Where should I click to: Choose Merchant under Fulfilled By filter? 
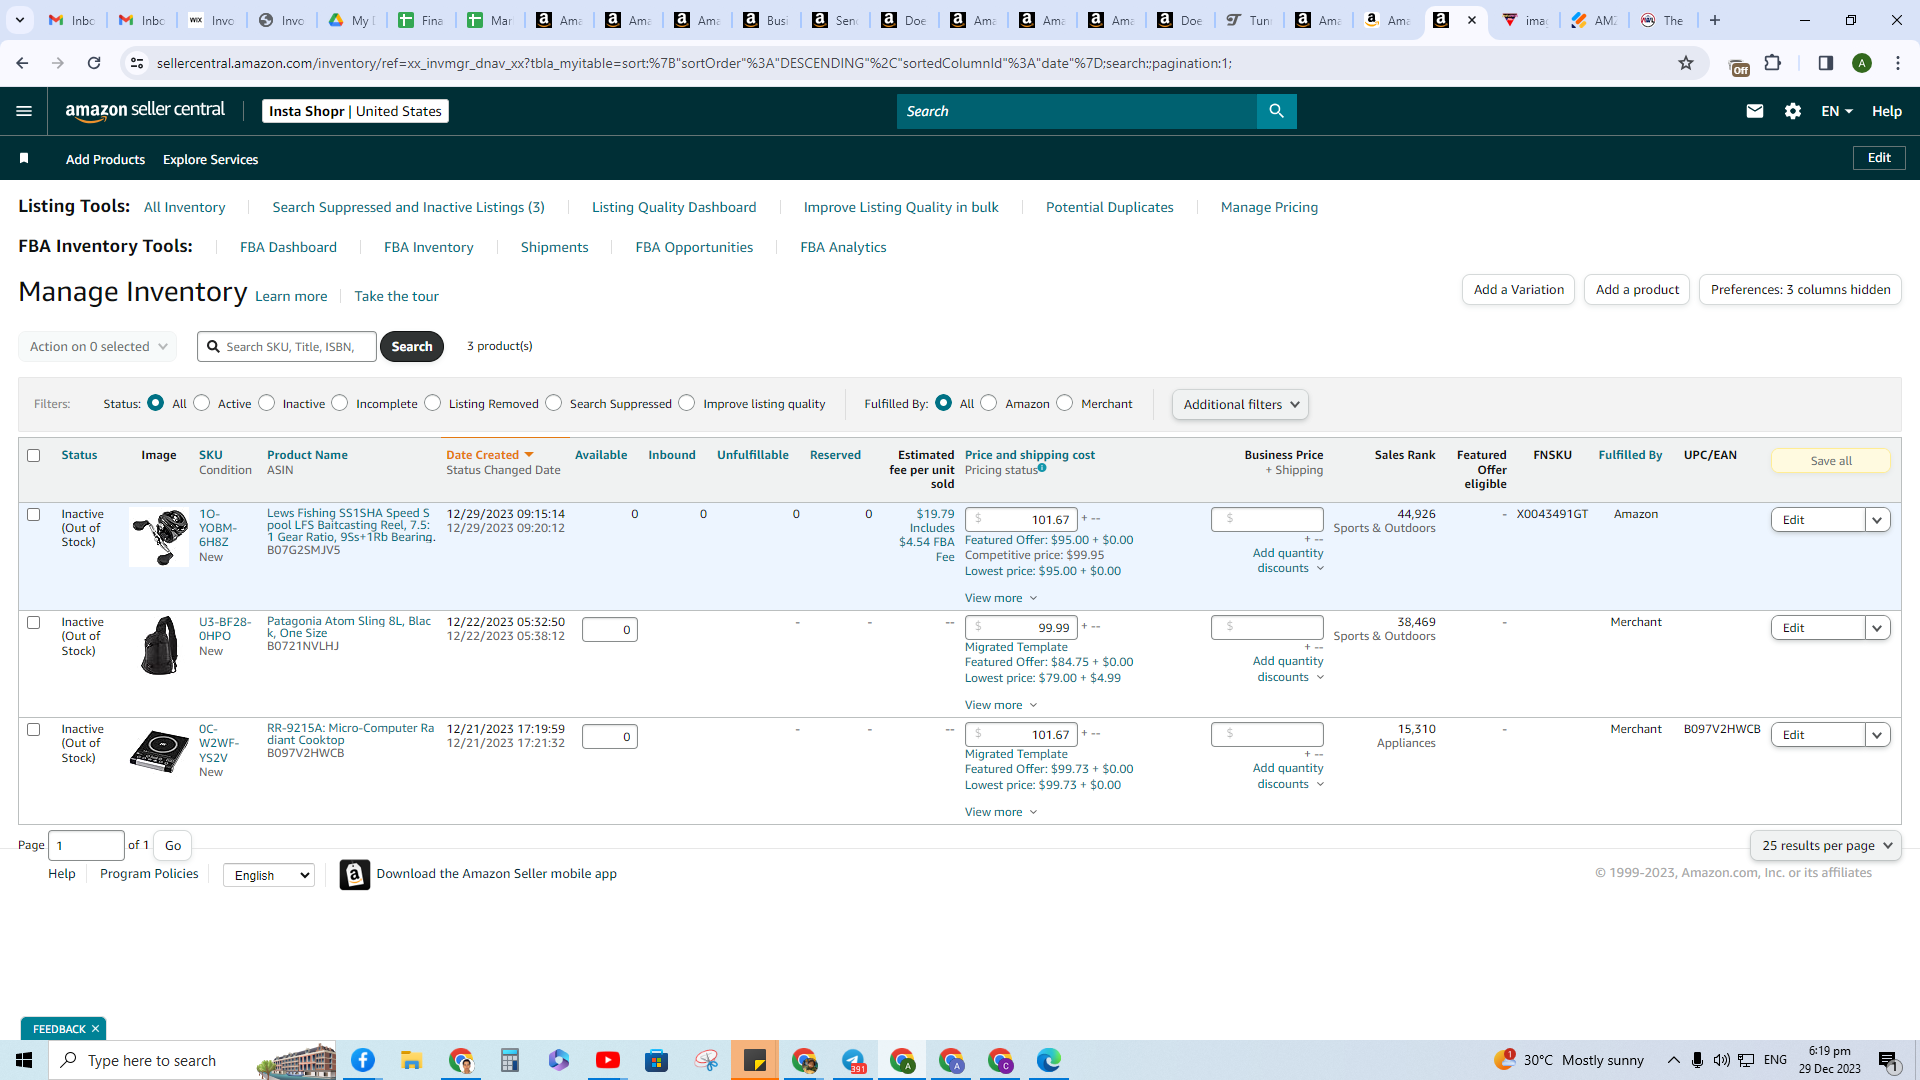coord(1065,403)
